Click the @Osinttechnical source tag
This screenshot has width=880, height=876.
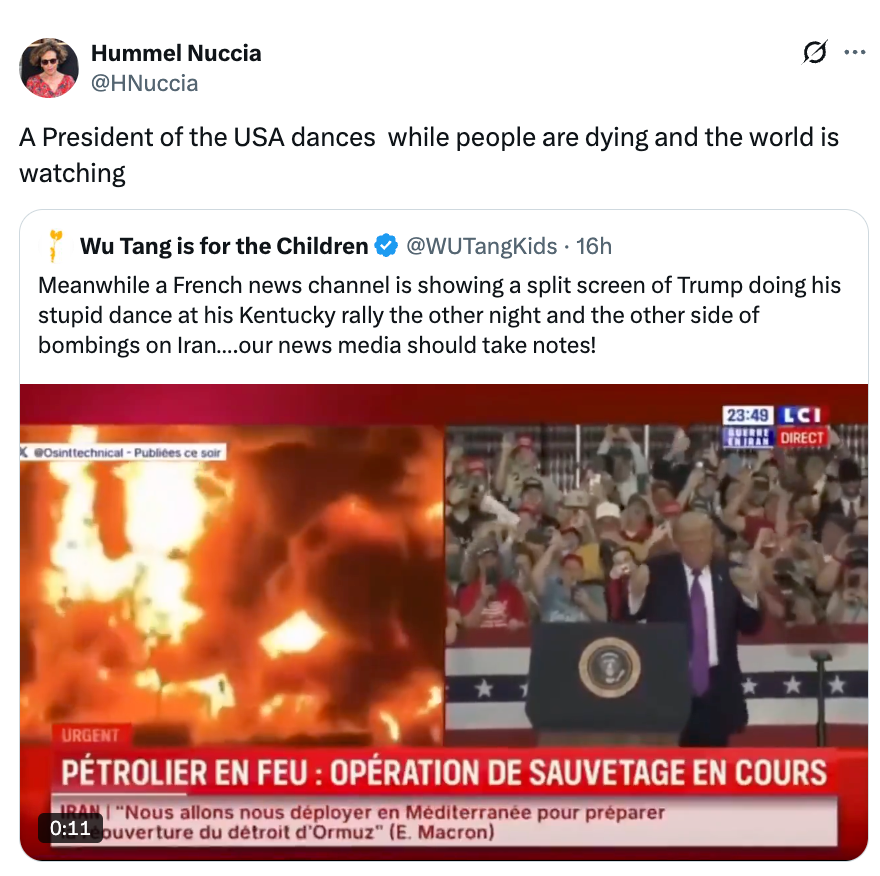123,452
